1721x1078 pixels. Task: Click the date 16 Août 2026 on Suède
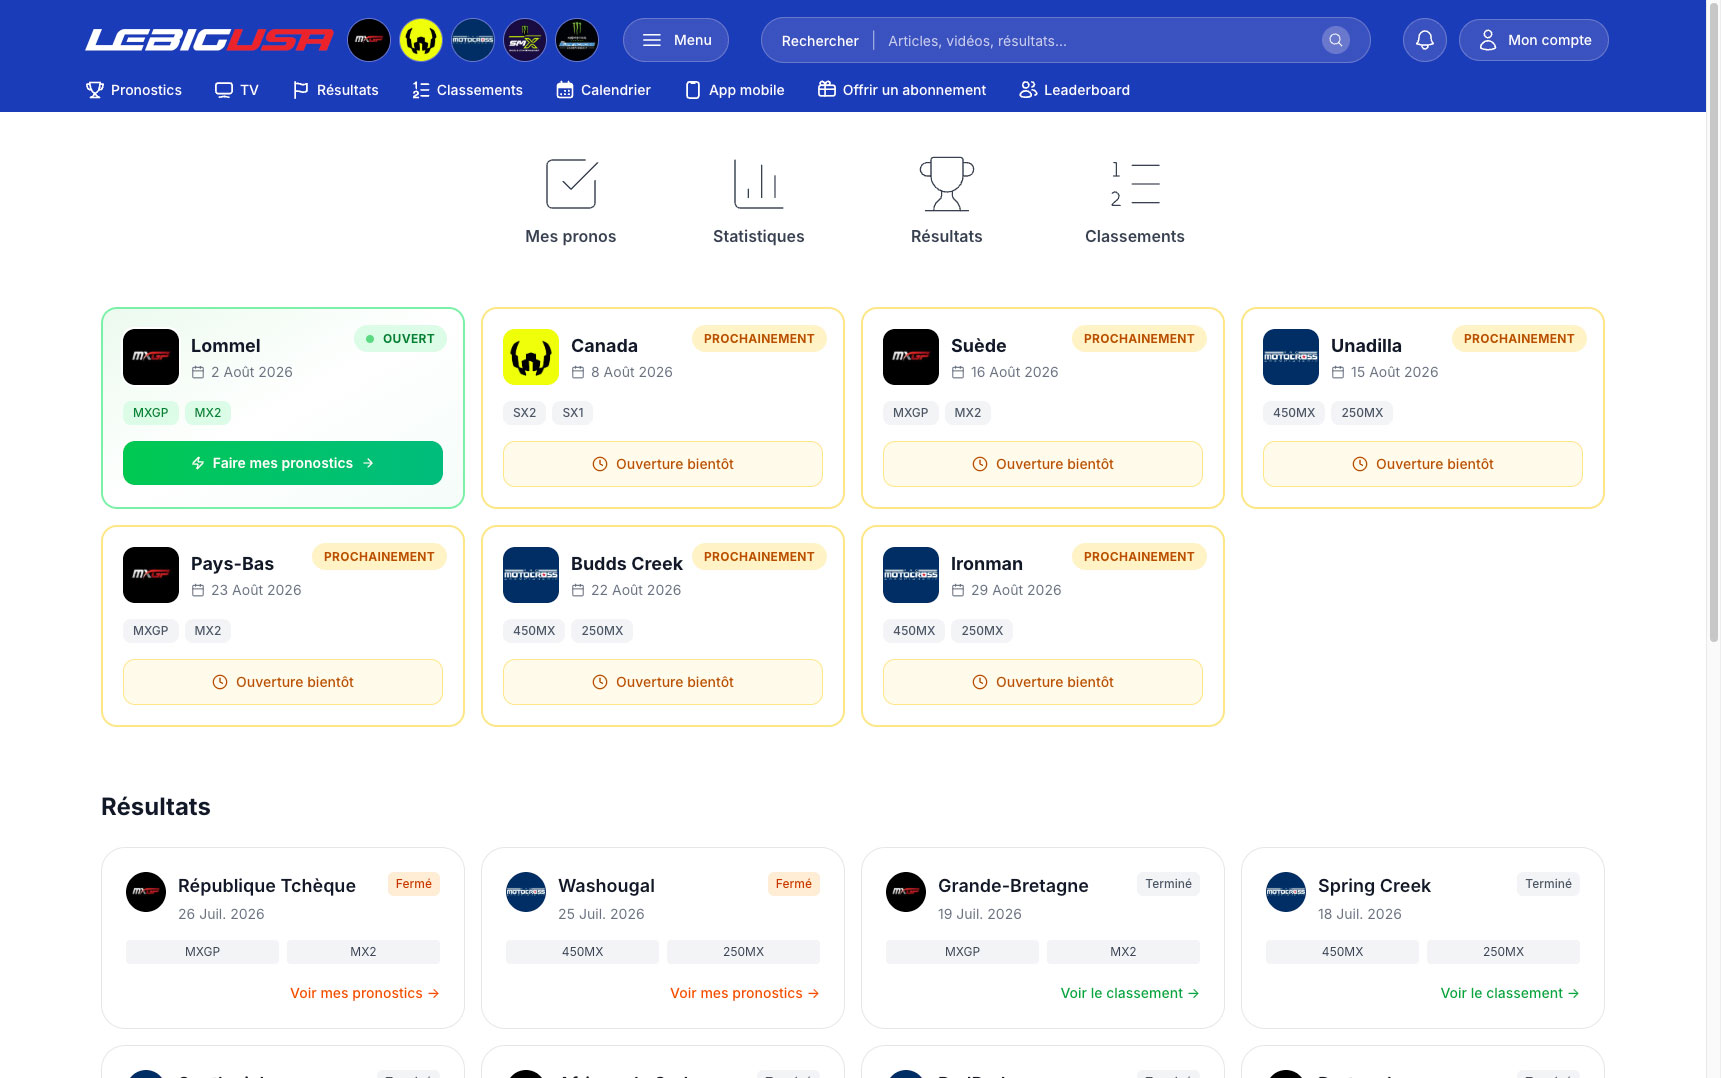pos(1015,372)
